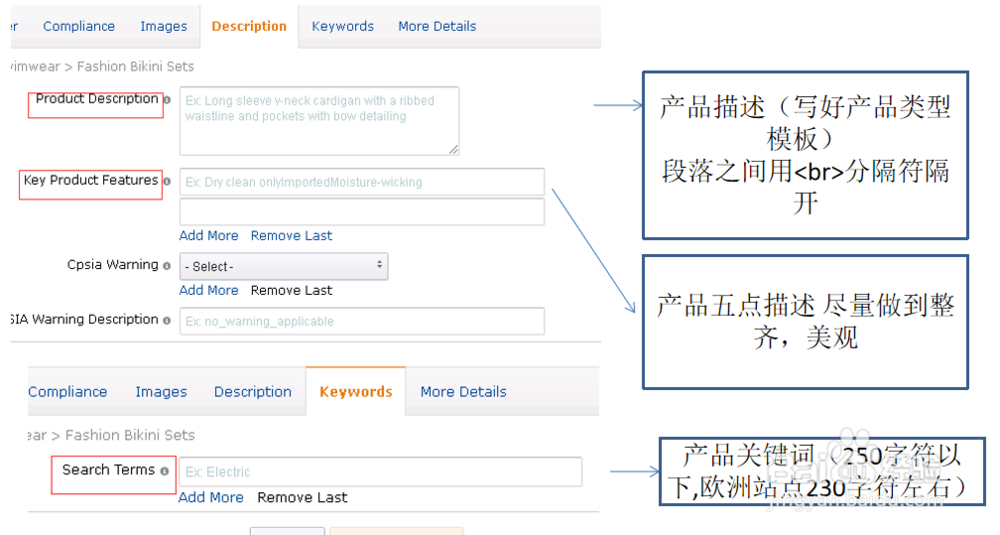Click info icon beside Product Description label
Image resolution: width=1000 pixels, height=535 pixels.
[167, 99]
